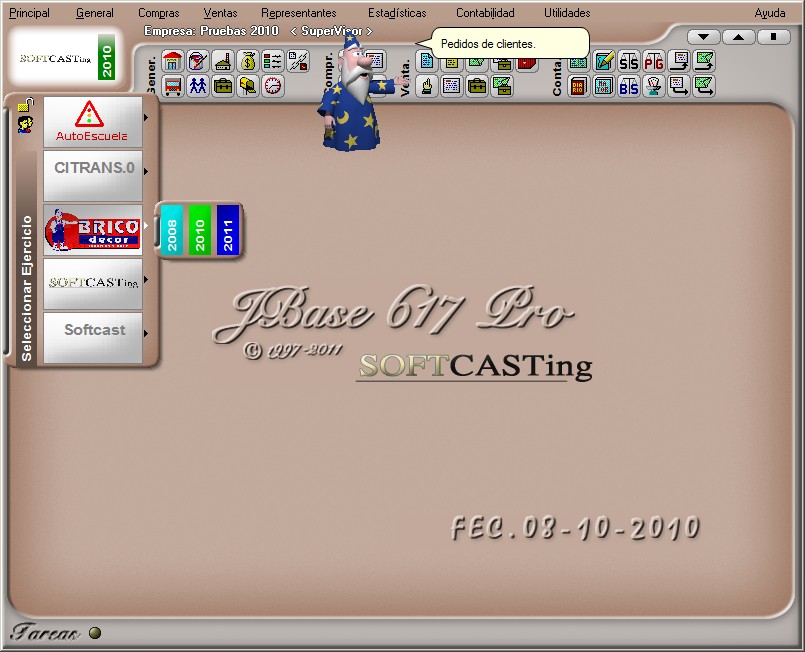The width and height of the screenshot is (805, 652).
Task: Click the MAYOR ledger icon
Action: click(x=603, y=86)
